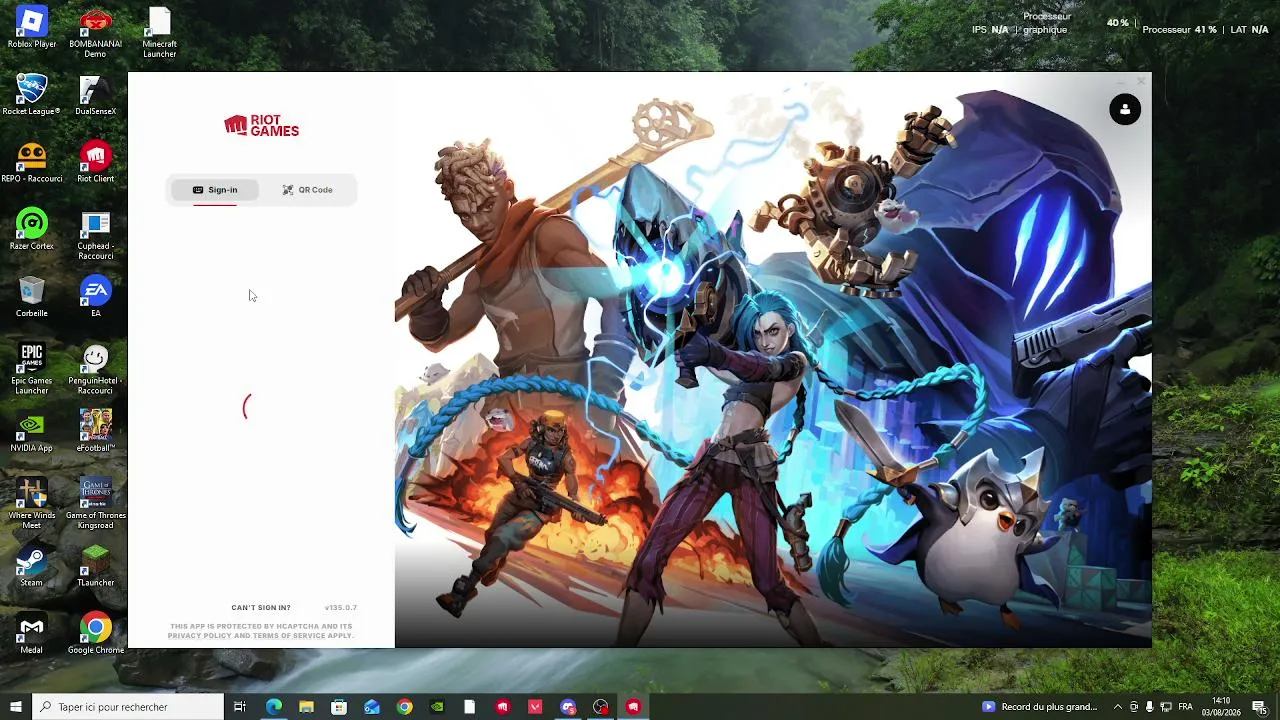Image resolution: width=1280 pixels, height=720 pixels.
Task: Switch to the QR Code tab
Action: tap(307, 190)
